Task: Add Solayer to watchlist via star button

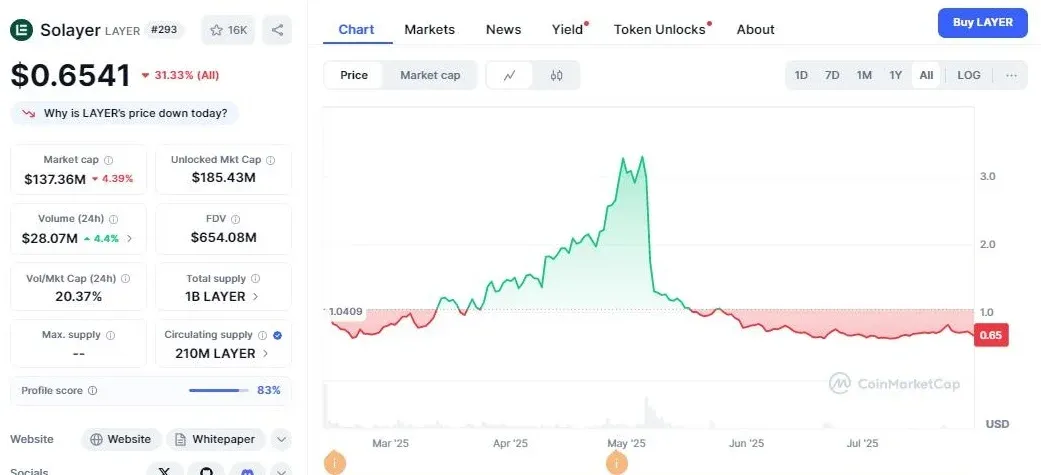Action: [x=228, y=30]
